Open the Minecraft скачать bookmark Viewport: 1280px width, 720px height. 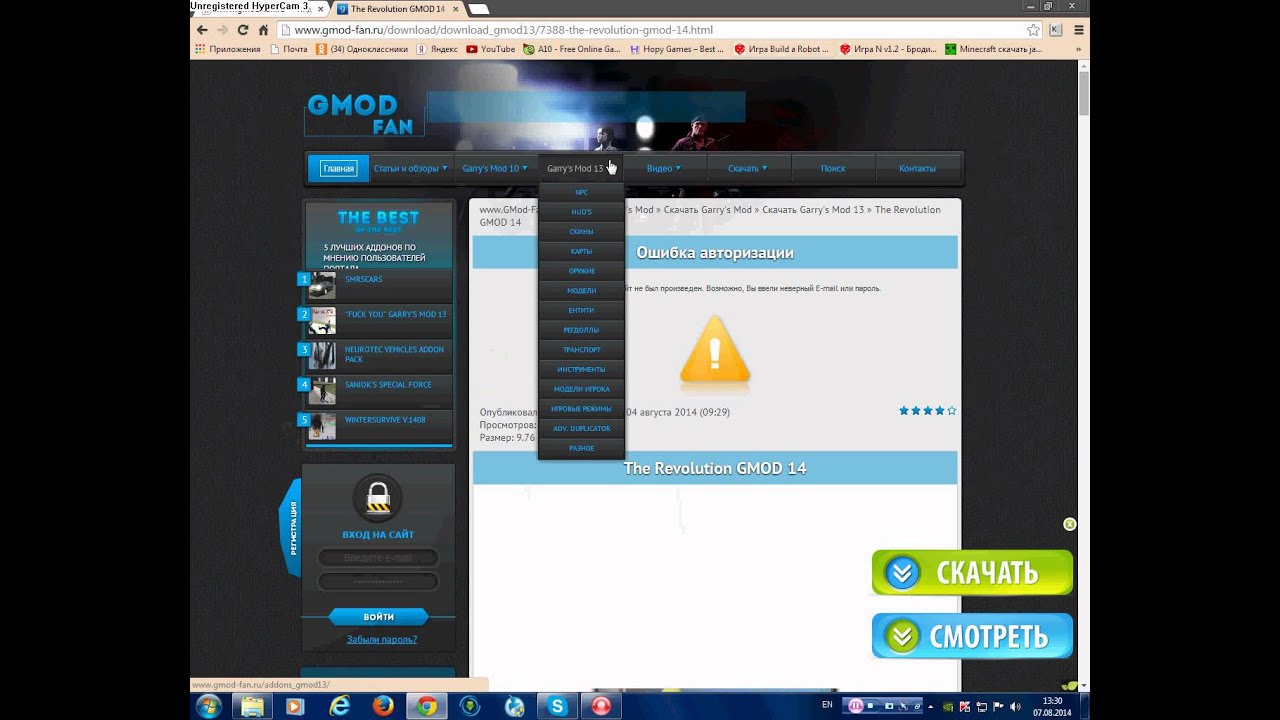[993, 49]
